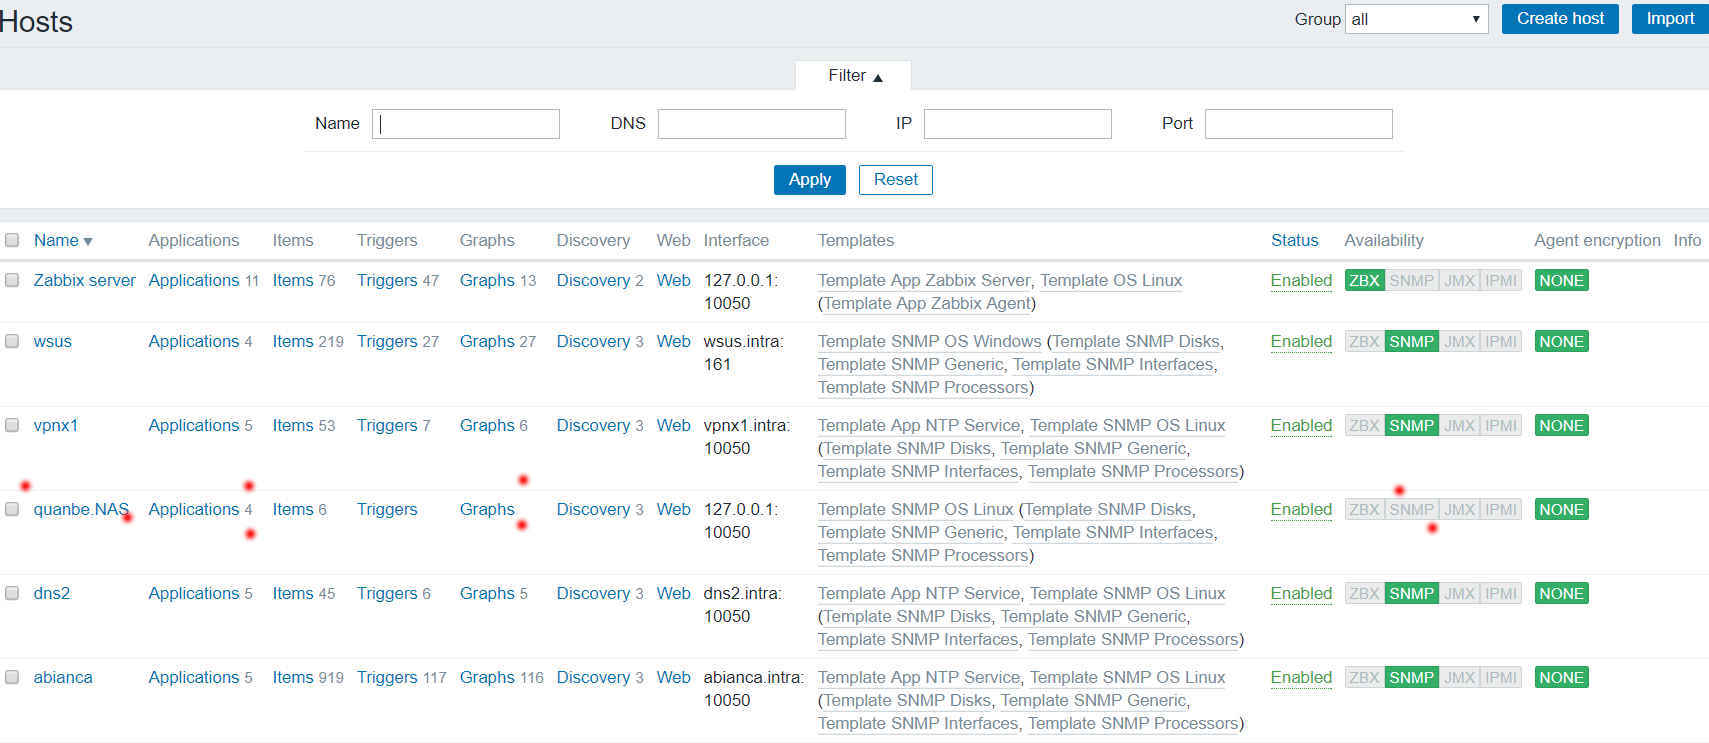Tick the quanbe.NAS row checkbox
The height and width of the screenshot is (743, 1709).
(12, 509)
